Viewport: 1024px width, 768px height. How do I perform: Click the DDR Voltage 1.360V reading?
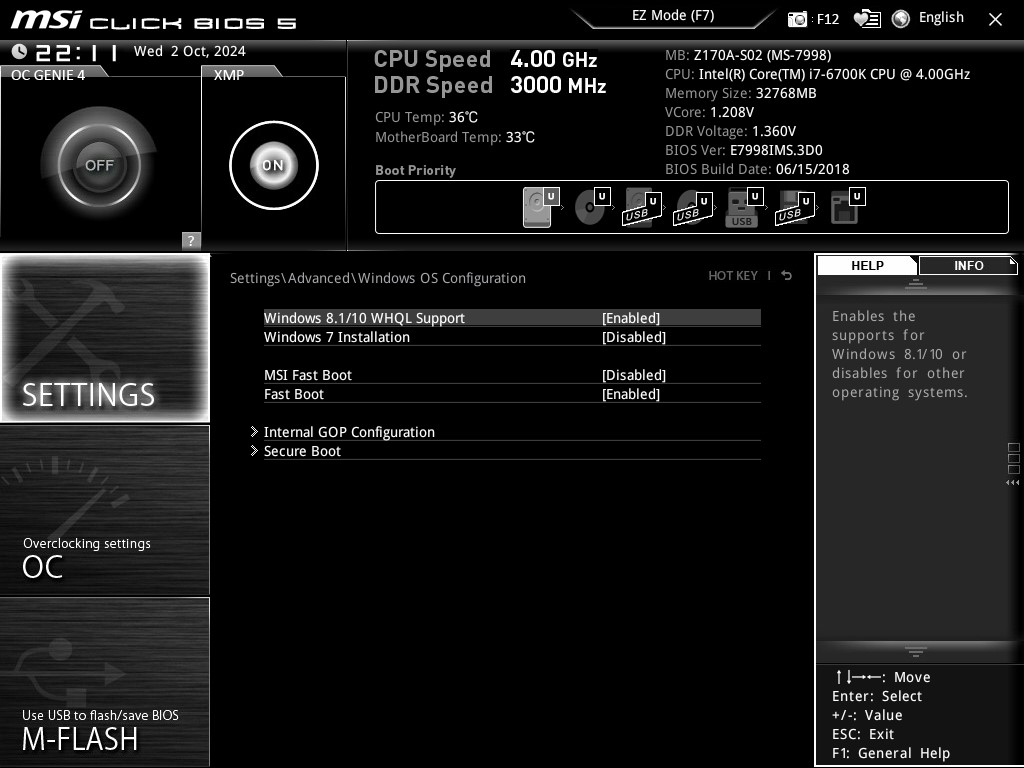click(x=730, y=131)
